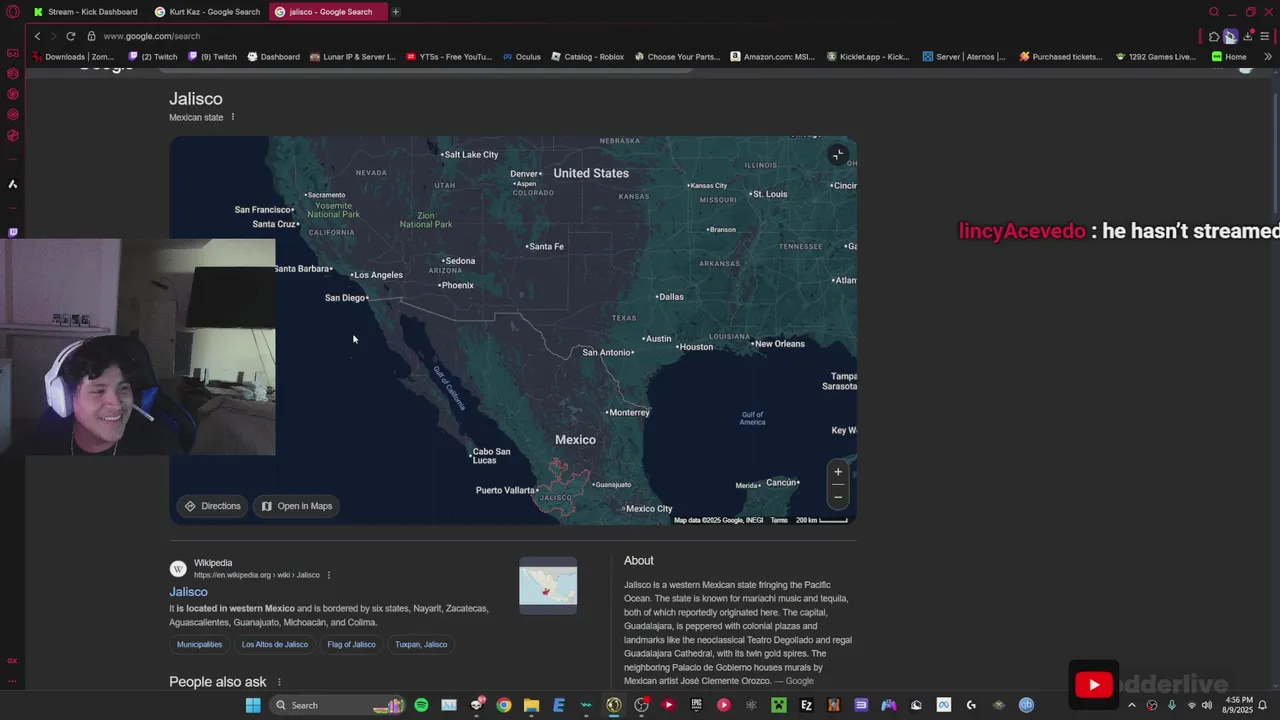Open the Easy Setup menu icon
The width and height of the screenshot is (1280, 720).
coord(1264,37)
